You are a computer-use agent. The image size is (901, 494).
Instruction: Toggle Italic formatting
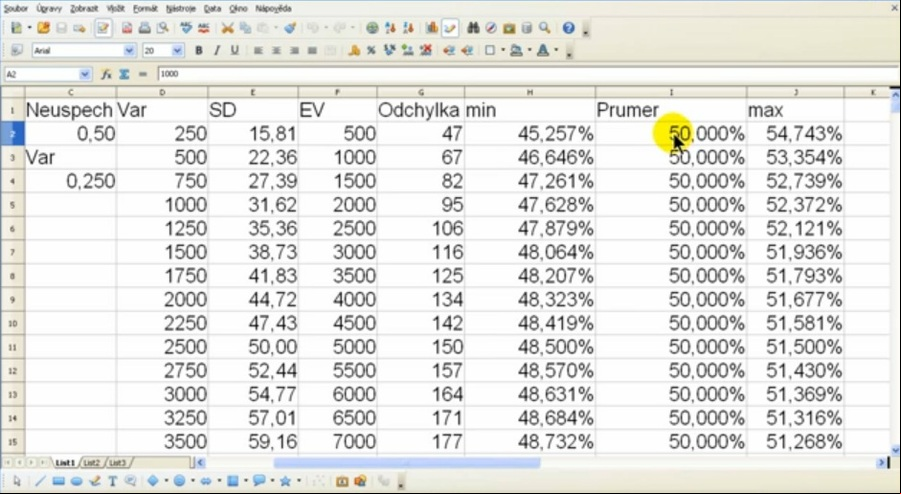(x=217, y=51)
